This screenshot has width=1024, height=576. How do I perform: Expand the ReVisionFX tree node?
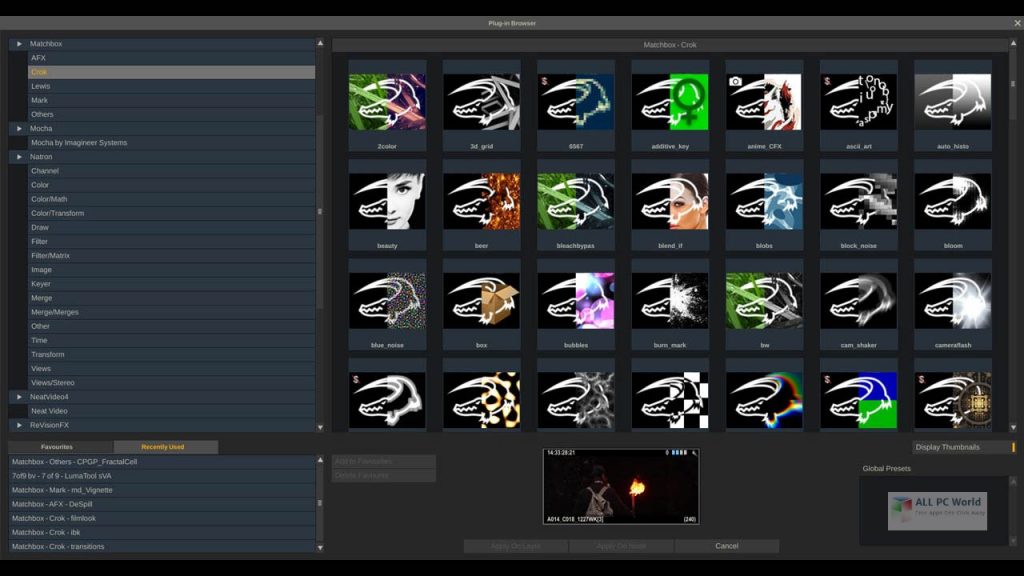pyautogui.click(x=19, y=425)
